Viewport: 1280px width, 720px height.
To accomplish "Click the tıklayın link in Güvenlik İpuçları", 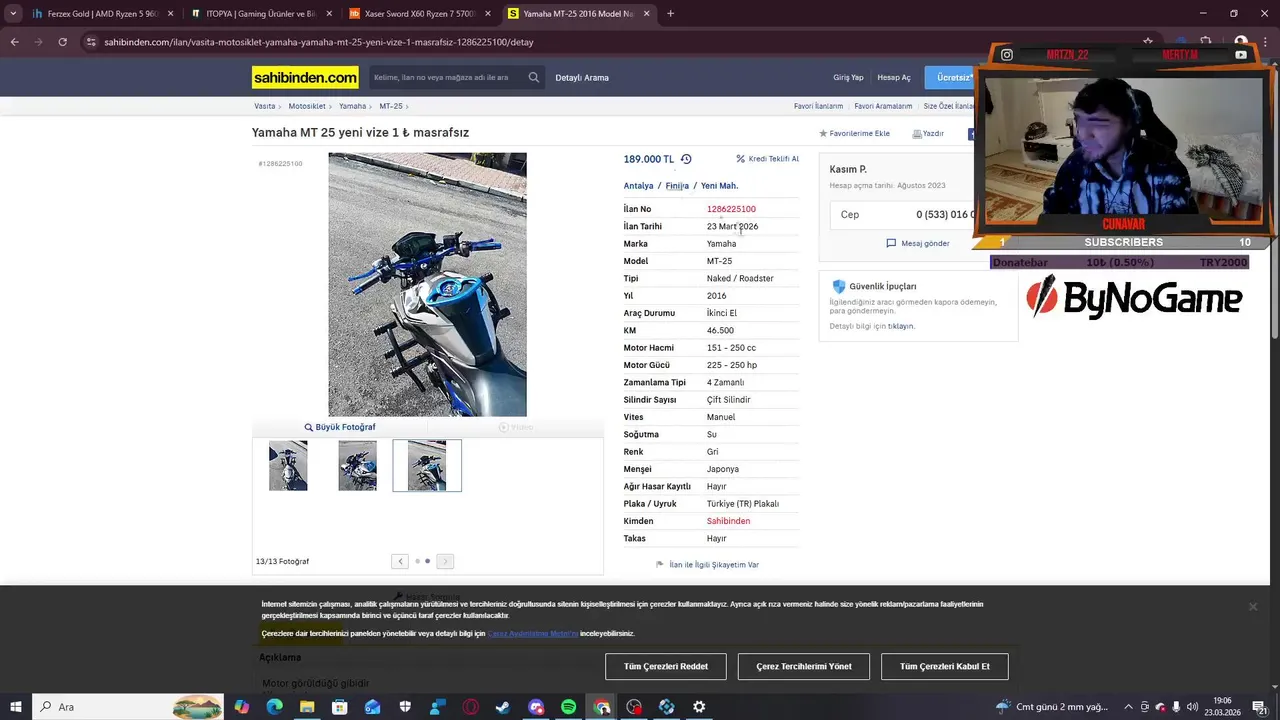I will coord(900,326).
